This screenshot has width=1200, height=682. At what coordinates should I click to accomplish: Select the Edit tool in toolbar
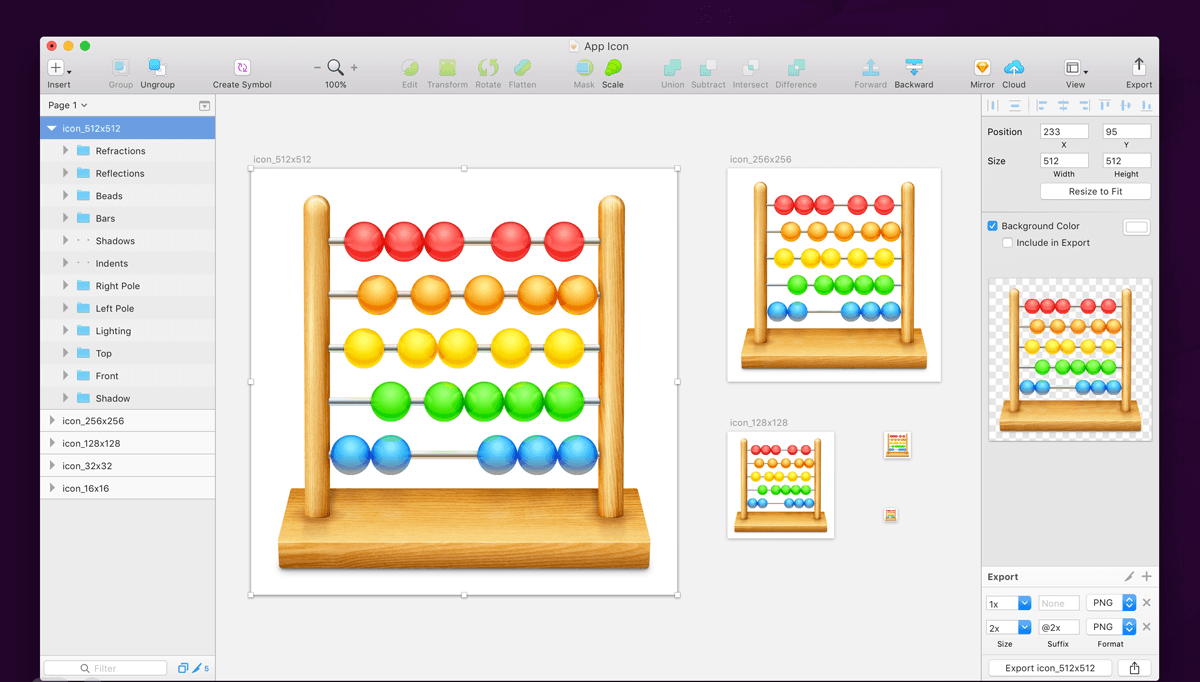[410, 67]
